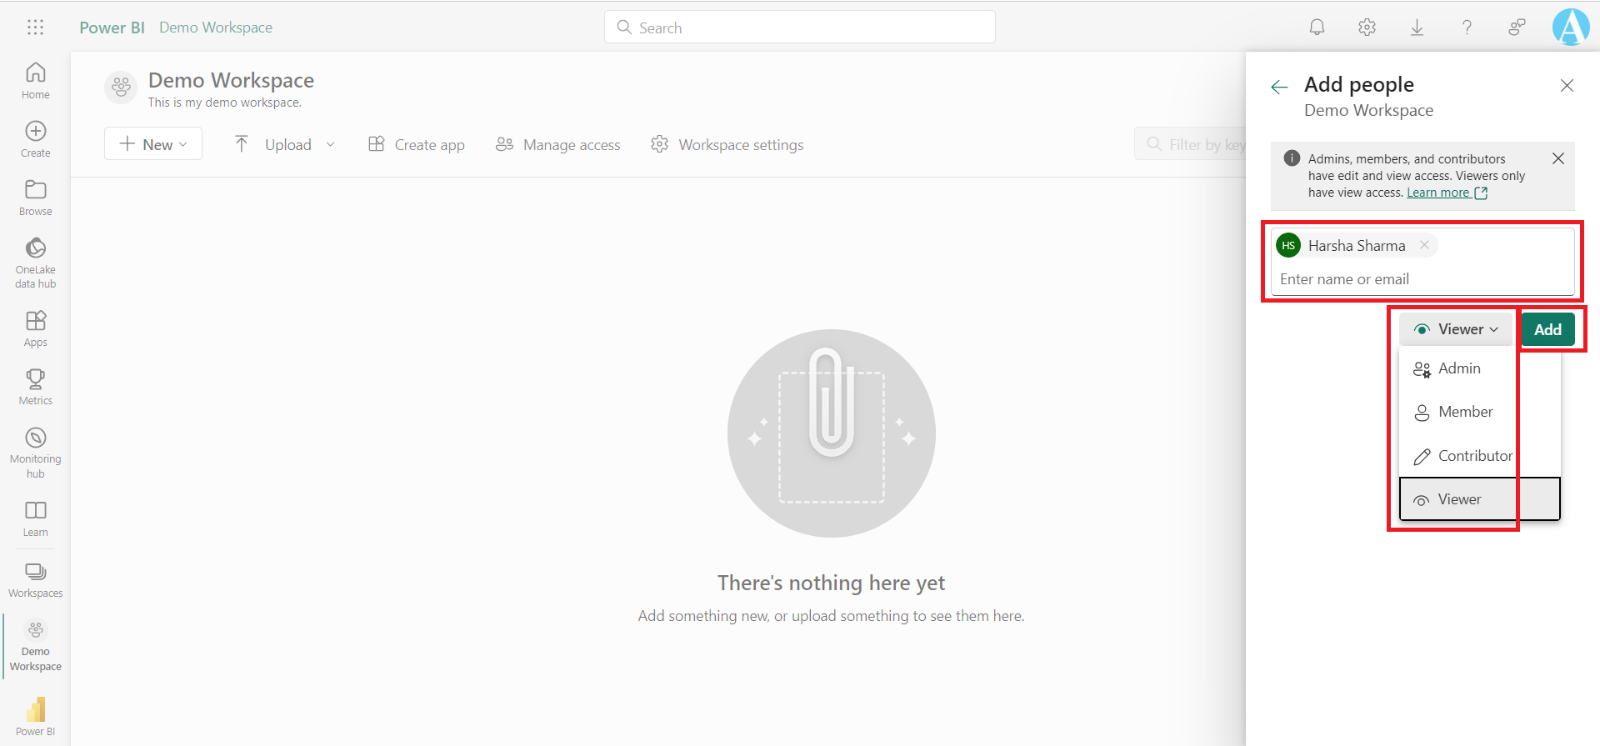Click the green Add button
Screen dimensions: 1600x746
[x=1547, y=329]
